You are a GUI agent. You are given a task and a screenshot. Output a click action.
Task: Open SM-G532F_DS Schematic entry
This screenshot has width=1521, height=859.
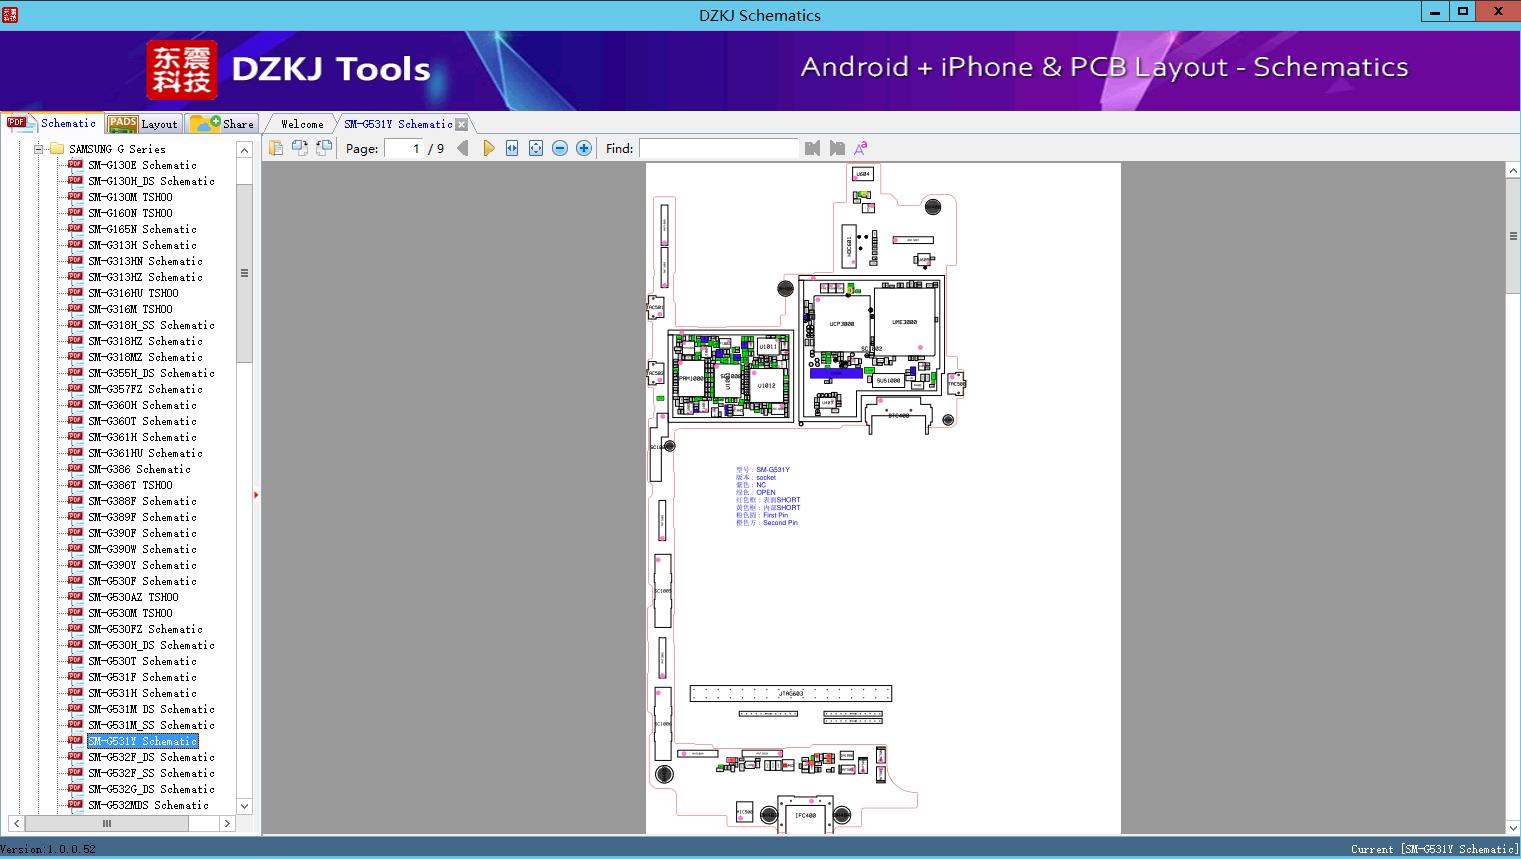click(151, 757)
